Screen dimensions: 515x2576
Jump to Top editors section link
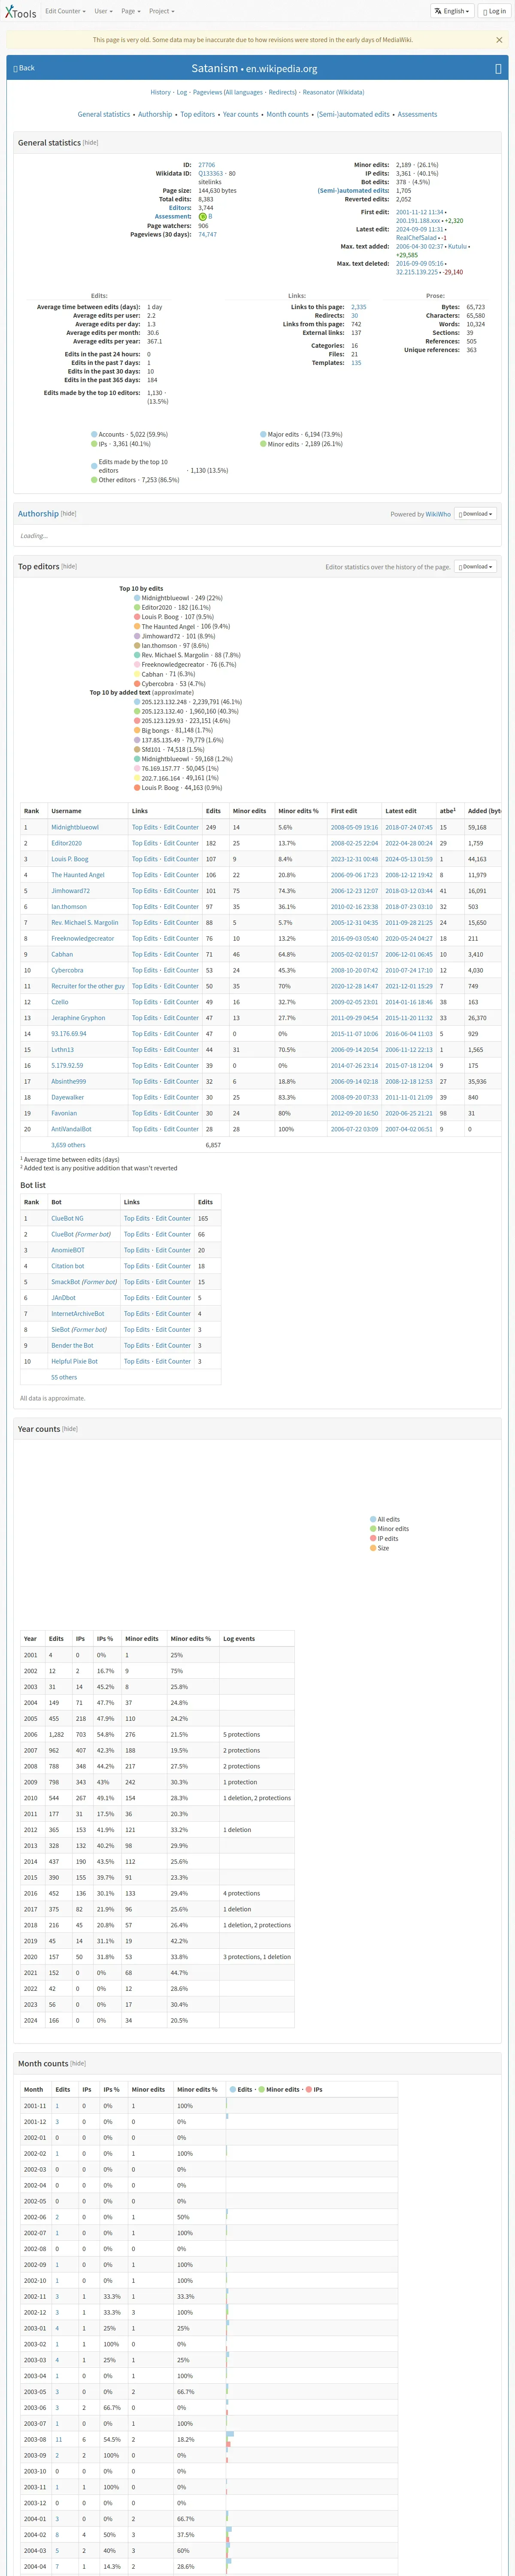[198, 114]
